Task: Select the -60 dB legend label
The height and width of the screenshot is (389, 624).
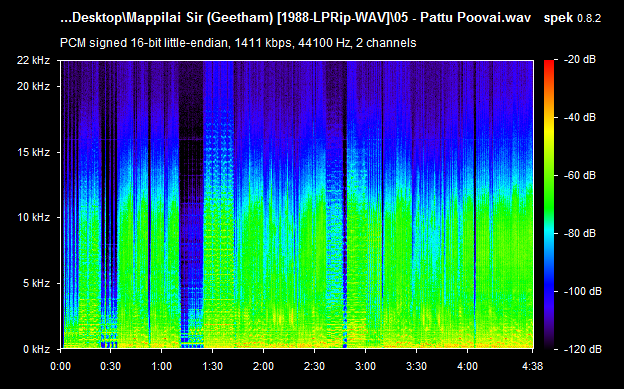Action: (x=580, y=176)
